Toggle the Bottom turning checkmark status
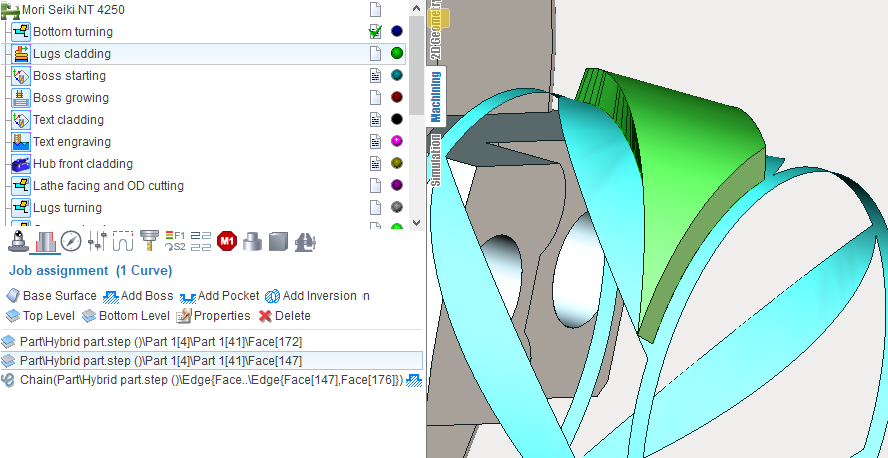 (375, 32)
